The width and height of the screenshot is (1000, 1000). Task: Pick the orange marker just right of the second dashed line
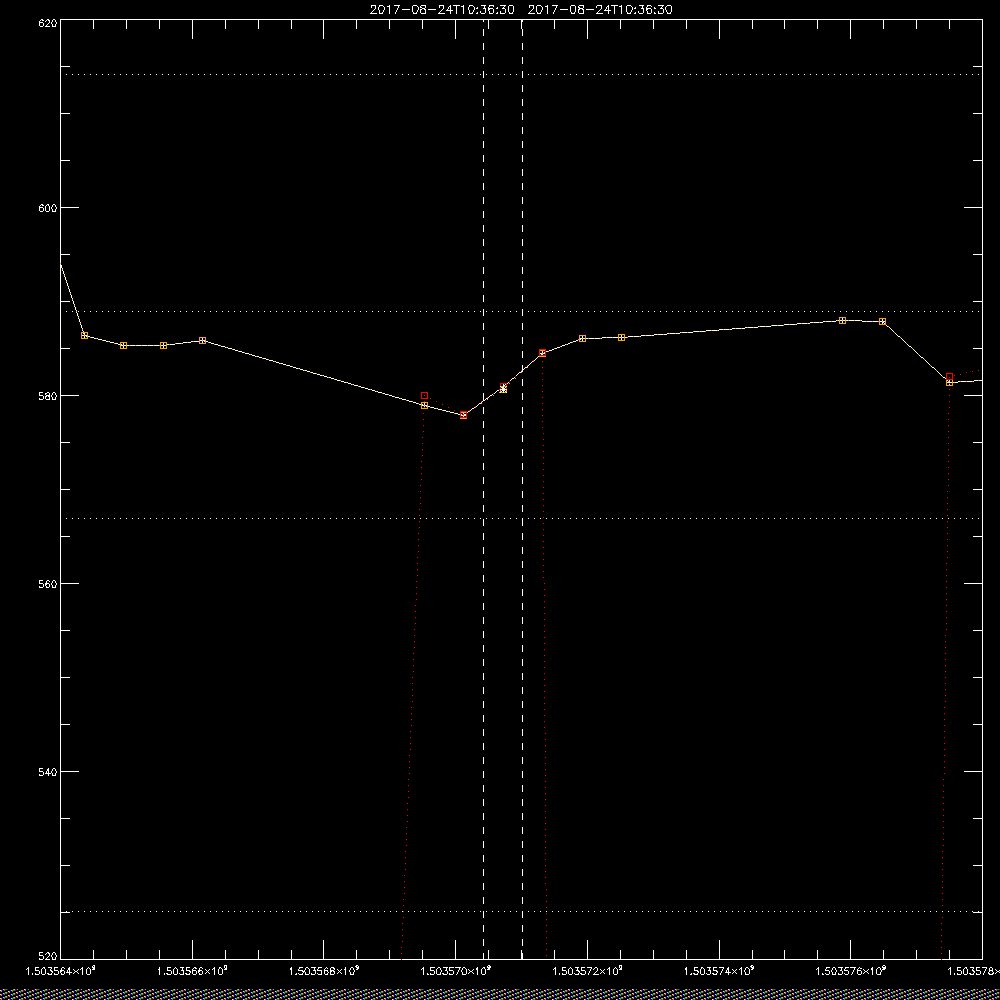click(x=543, y=353)
